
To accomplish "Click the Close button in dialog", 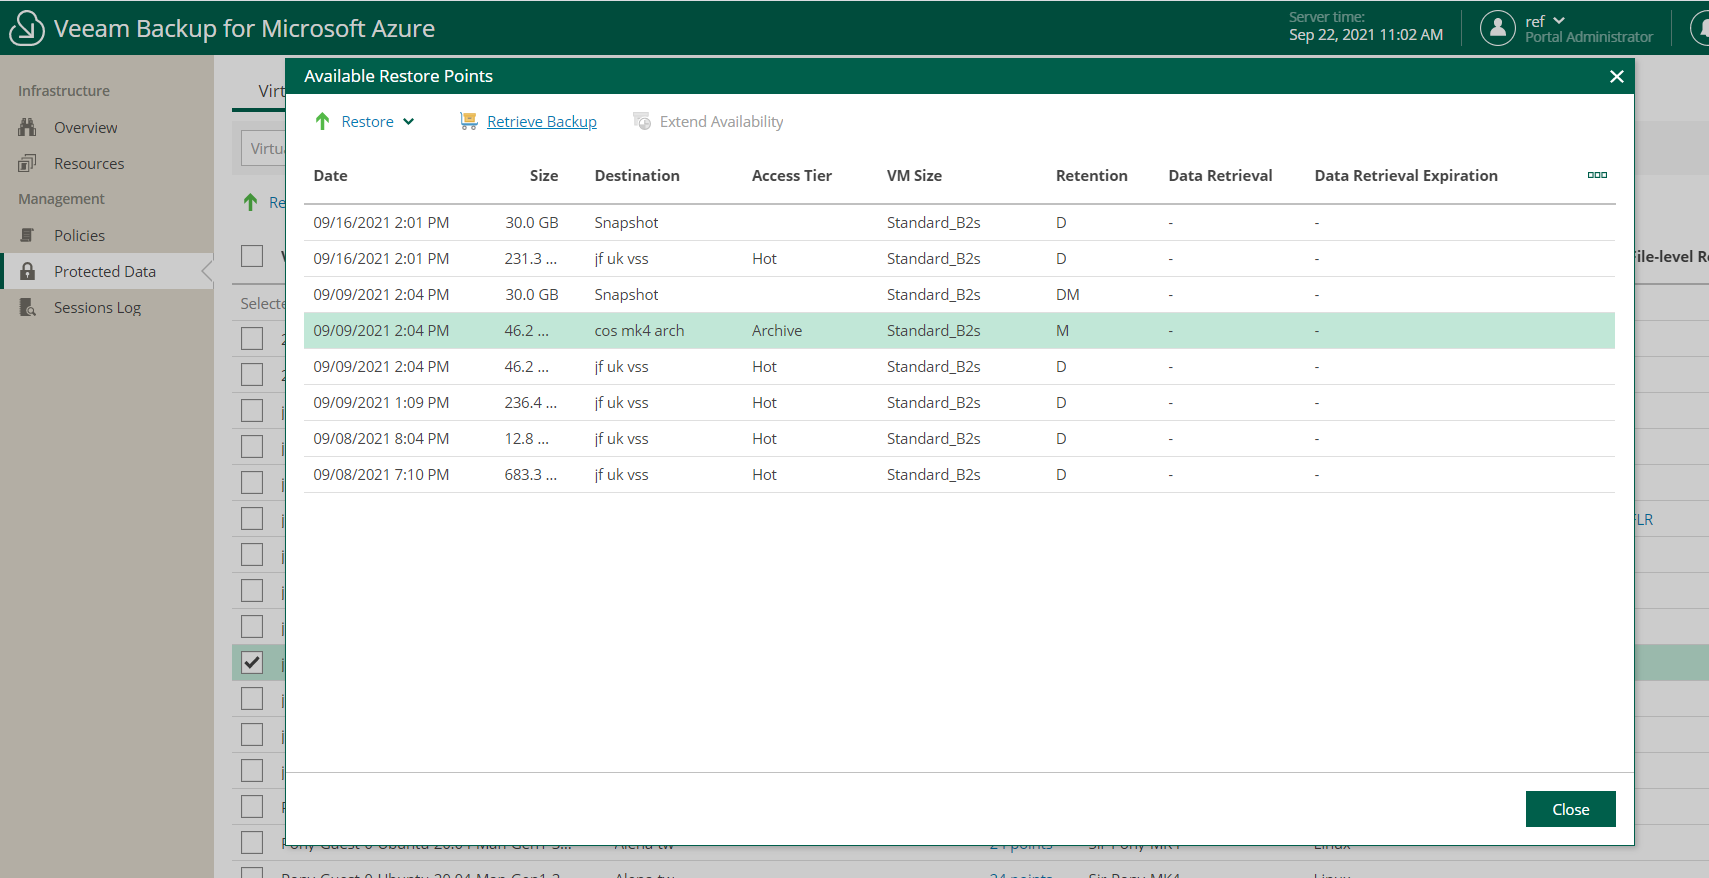I will tap(1570, 809).
